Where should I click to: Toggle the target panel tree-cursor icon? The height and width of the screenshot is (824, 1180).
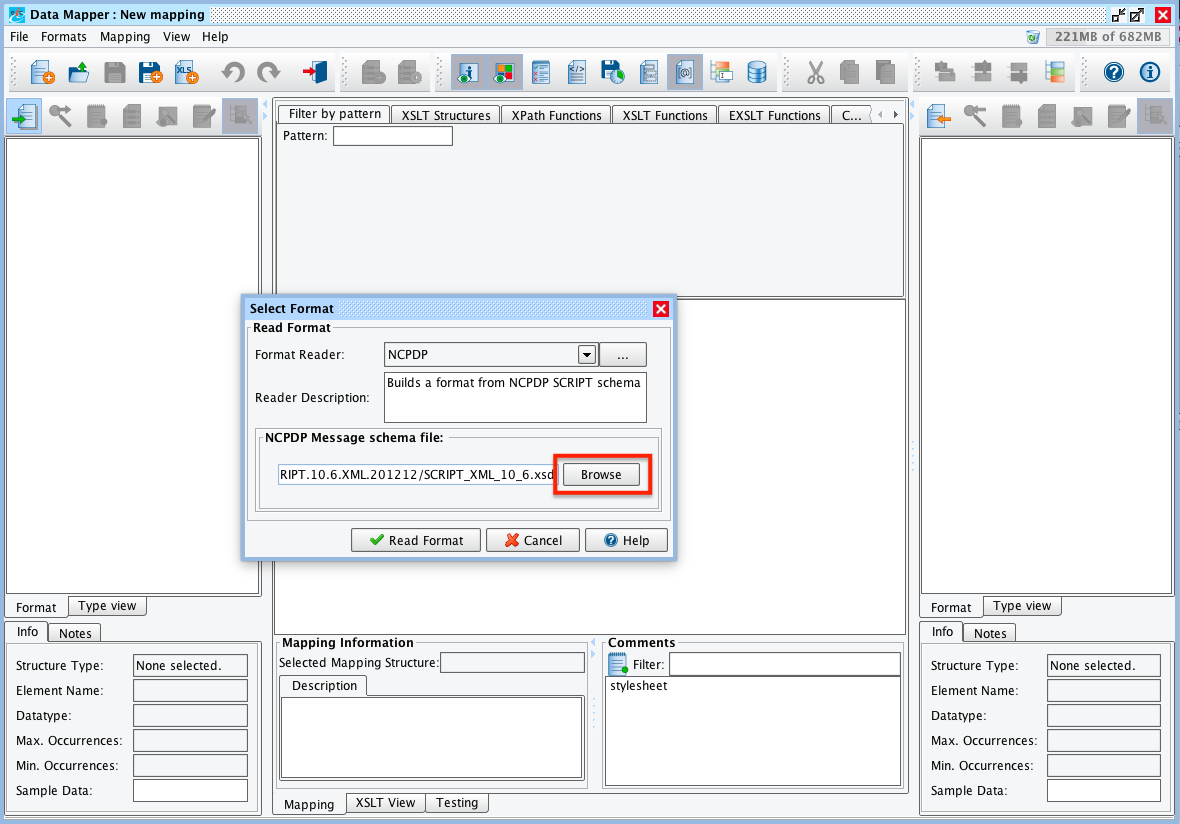(1155, 116)
